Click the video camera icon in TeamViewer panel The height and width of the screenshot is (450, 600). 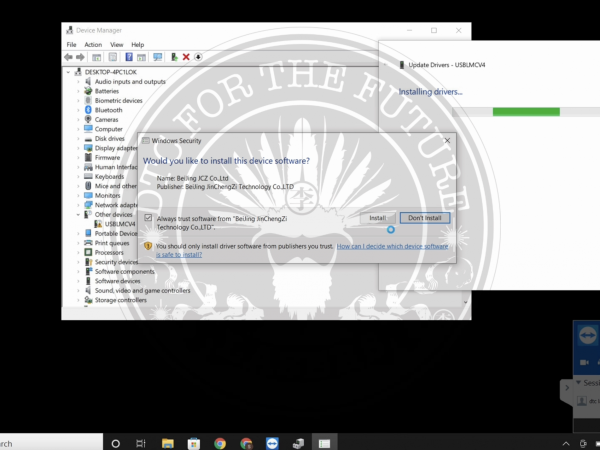coord(584,362)
